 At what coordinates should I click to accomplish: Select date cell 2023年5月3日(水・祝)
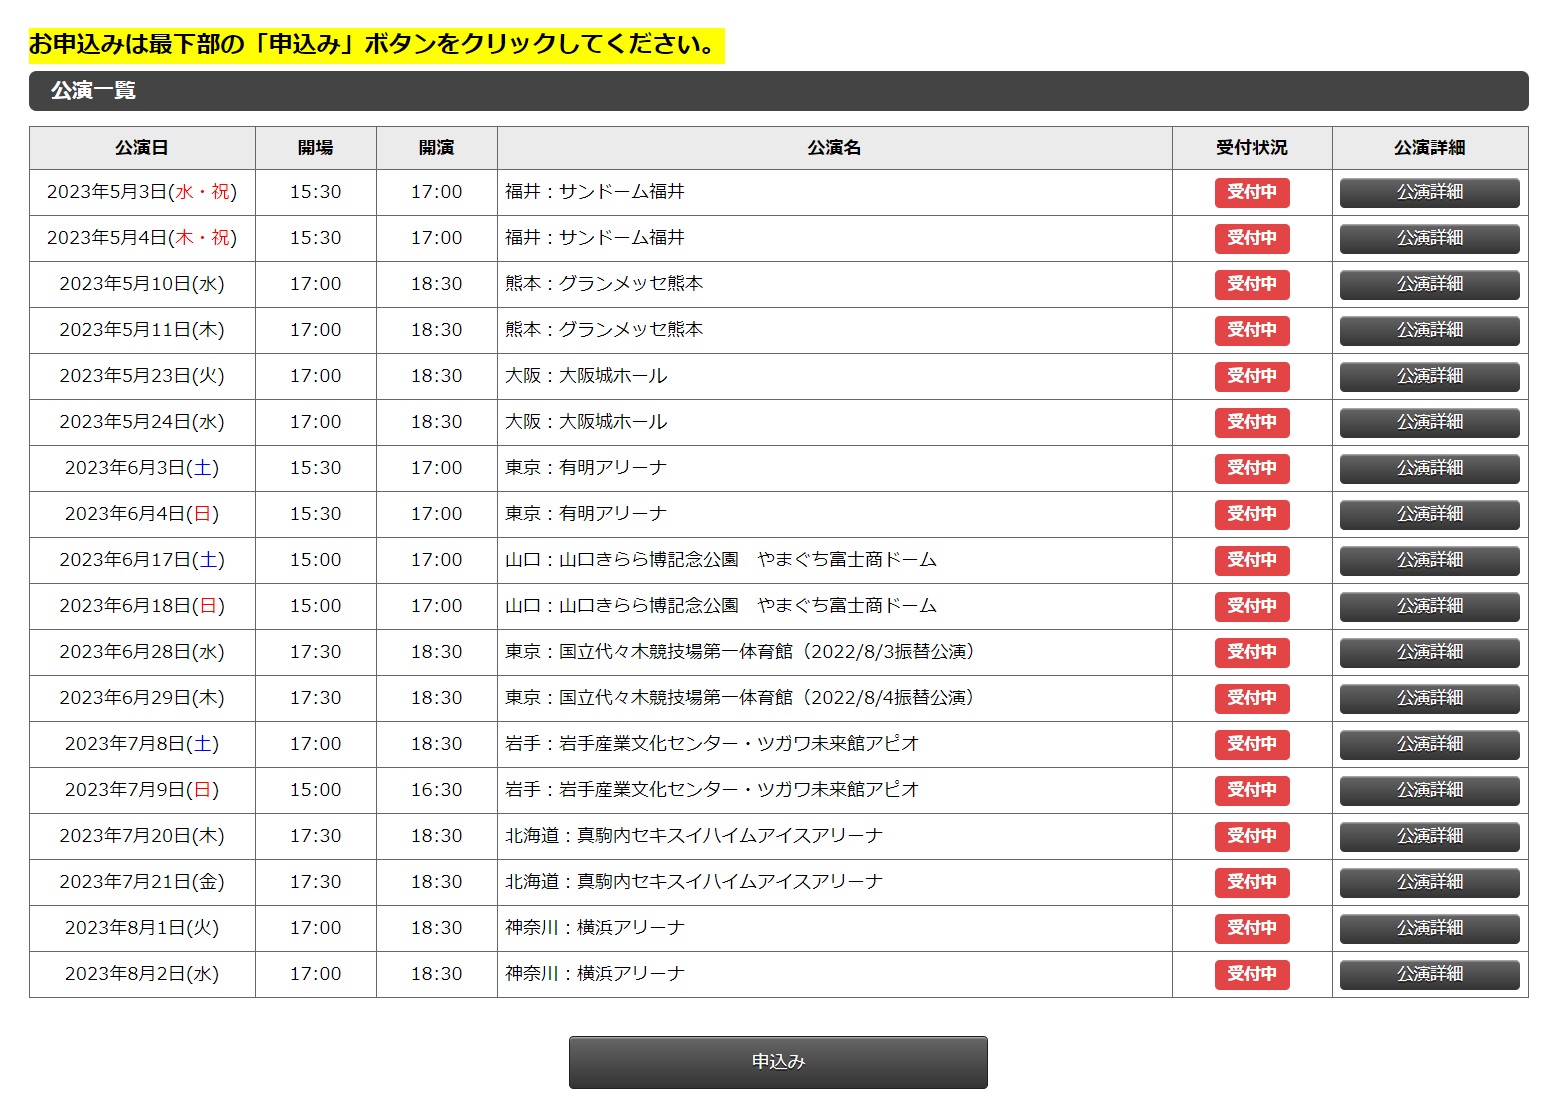coord(142,192)
